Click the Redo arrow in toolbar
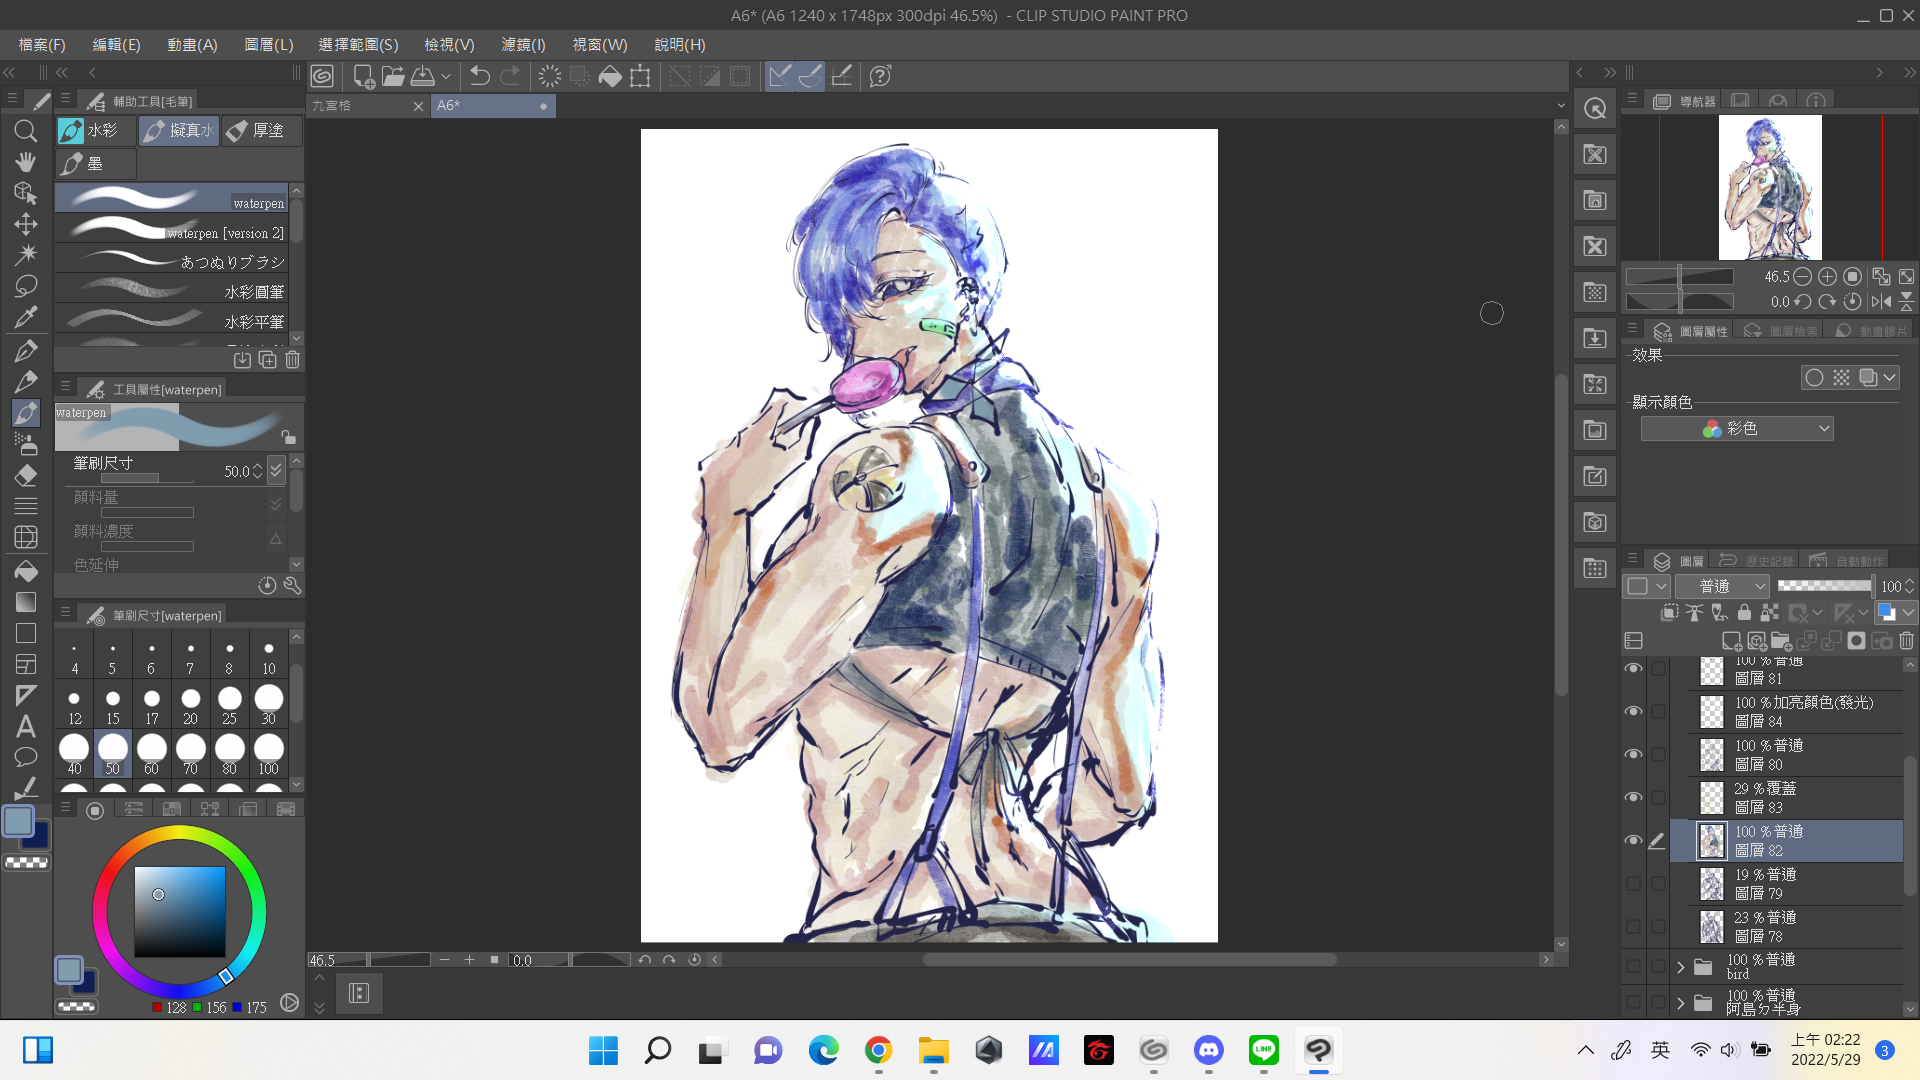This screenshot has width=1920, height=1080. point(510,76)
